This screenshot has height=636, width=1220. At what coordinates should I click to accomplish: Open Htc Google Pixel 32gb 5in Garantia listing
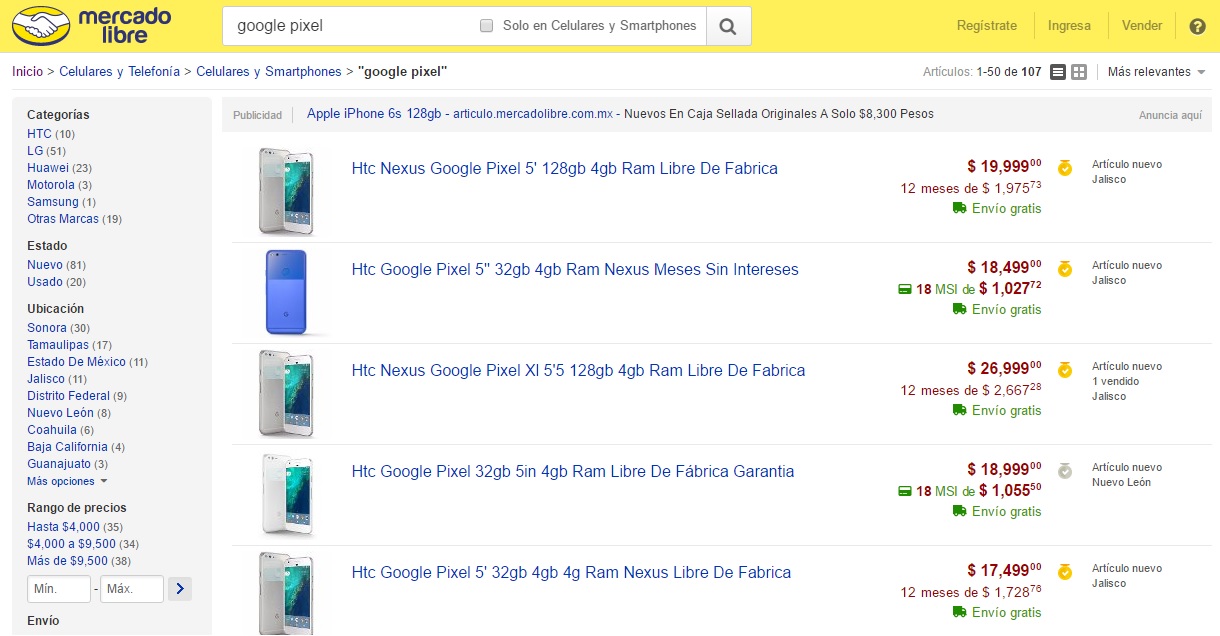point(573,471)
